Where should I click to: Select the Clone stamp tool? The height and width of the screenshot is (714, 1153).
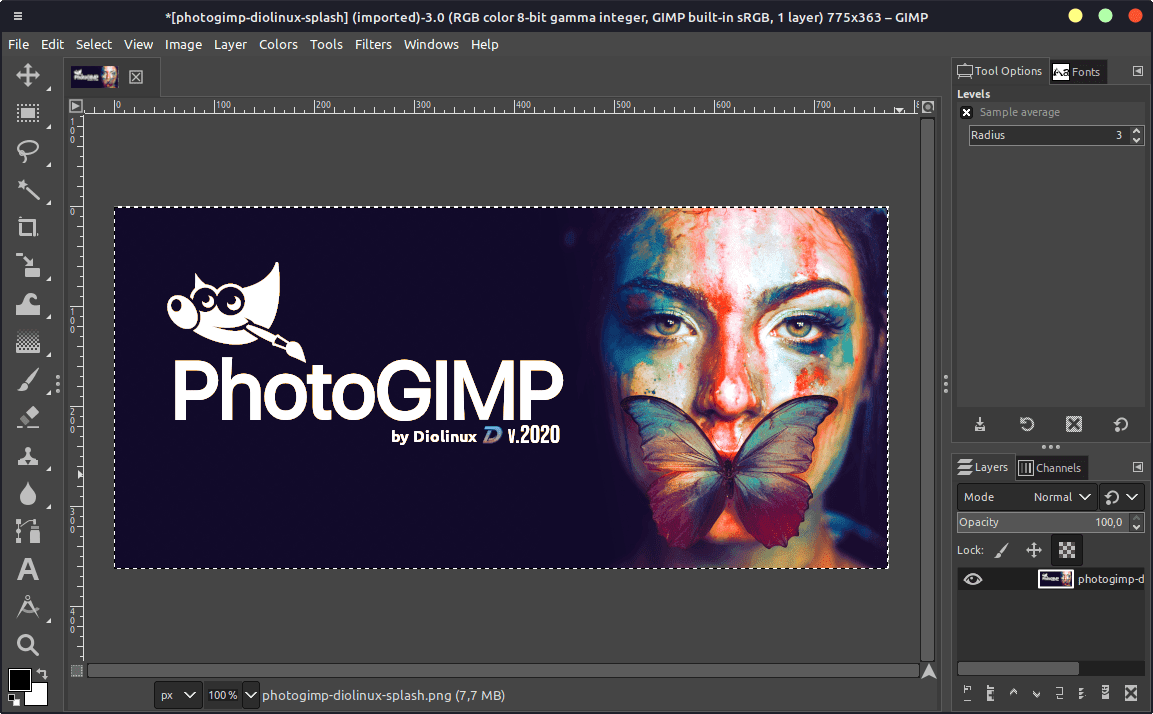click(x=28, y=456)
